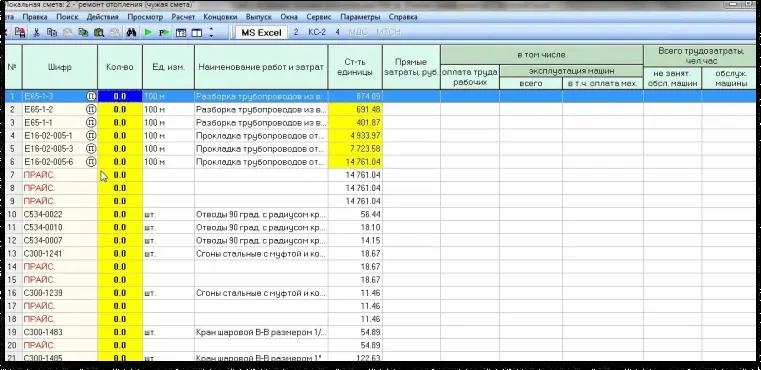Click the green double-sheet copy icon

click(x=83, y=33)
